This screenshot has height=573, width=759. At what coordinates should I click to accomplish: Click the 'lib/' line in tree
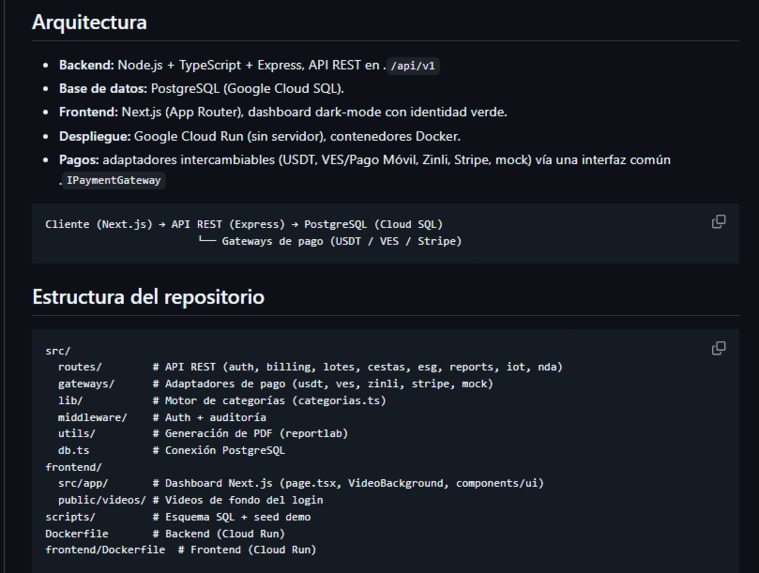pyautogui.click(x=222, y=401)
